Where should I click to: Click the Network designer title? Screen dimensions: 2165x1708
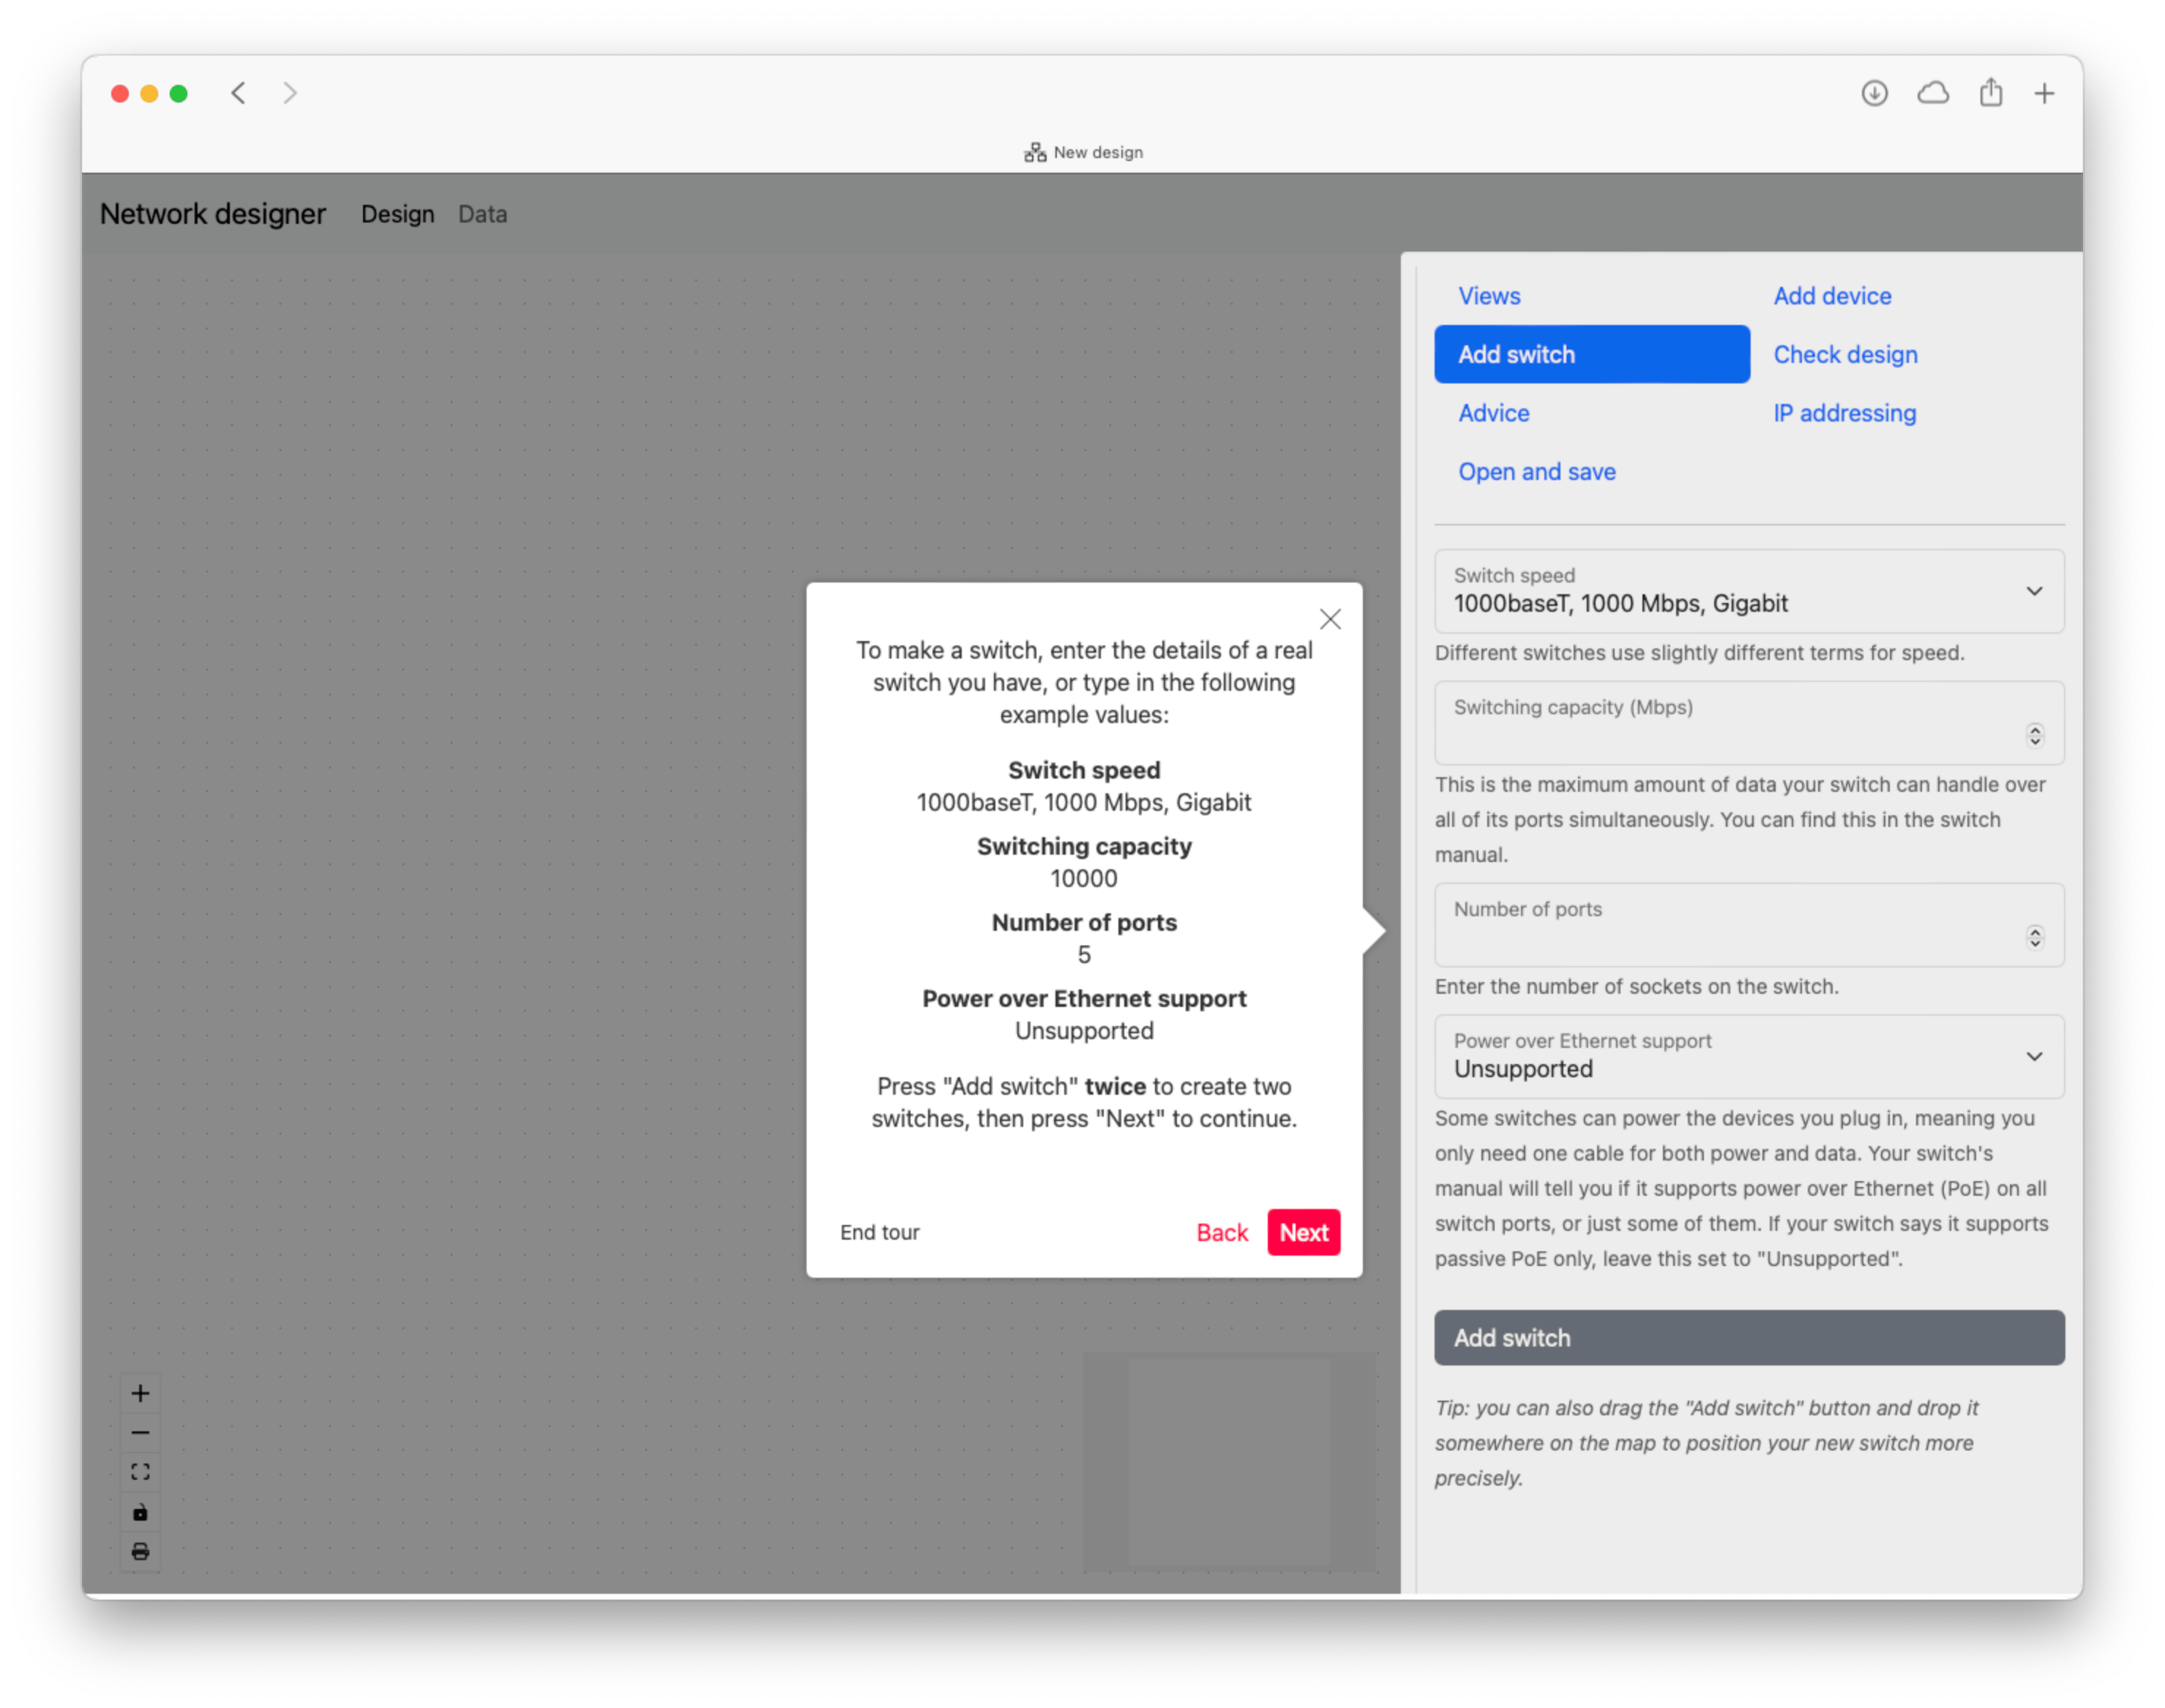[x=213, y=214]
